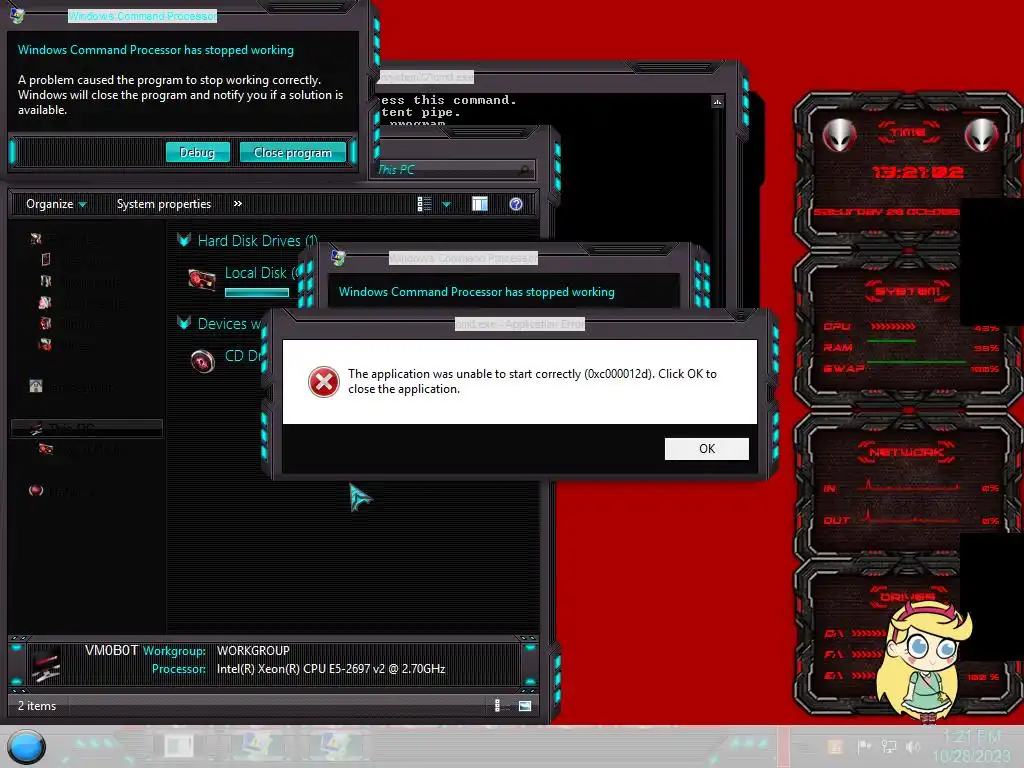Click the TIME widget header
This screenshot has height=768, width=1024.
(908, 132)
